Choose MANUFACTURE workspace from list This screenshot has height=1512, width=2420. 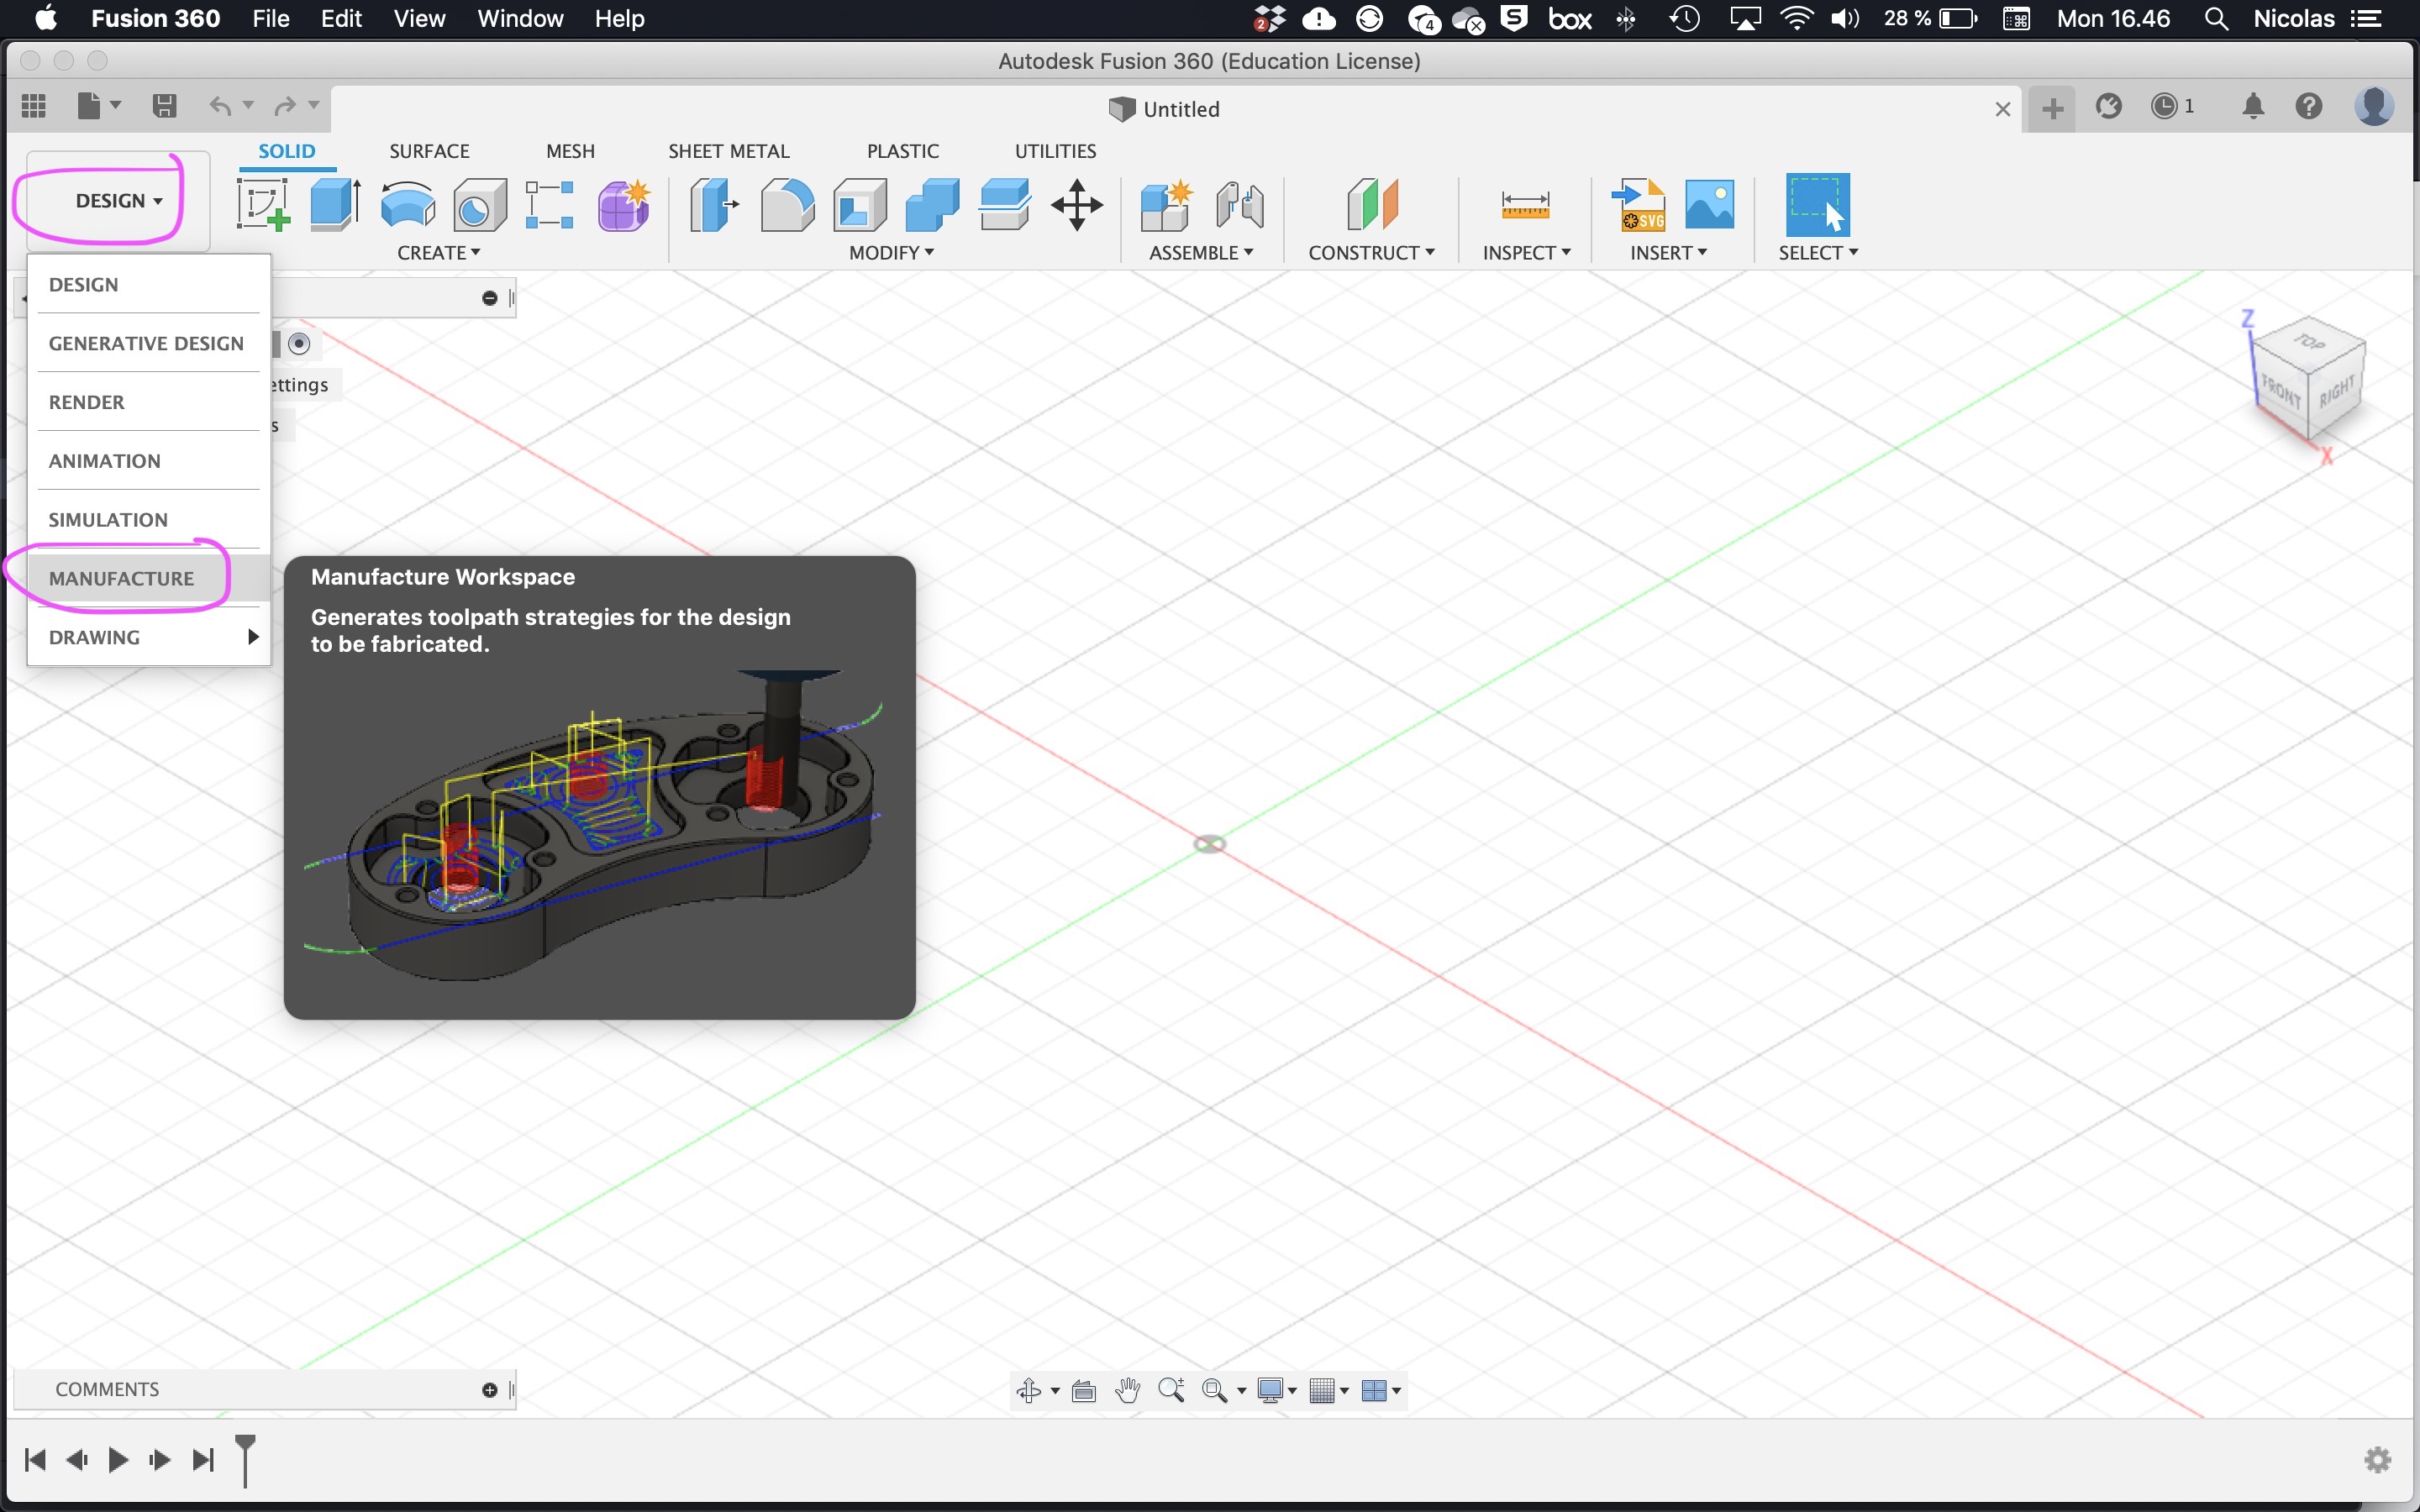(149, 579)
